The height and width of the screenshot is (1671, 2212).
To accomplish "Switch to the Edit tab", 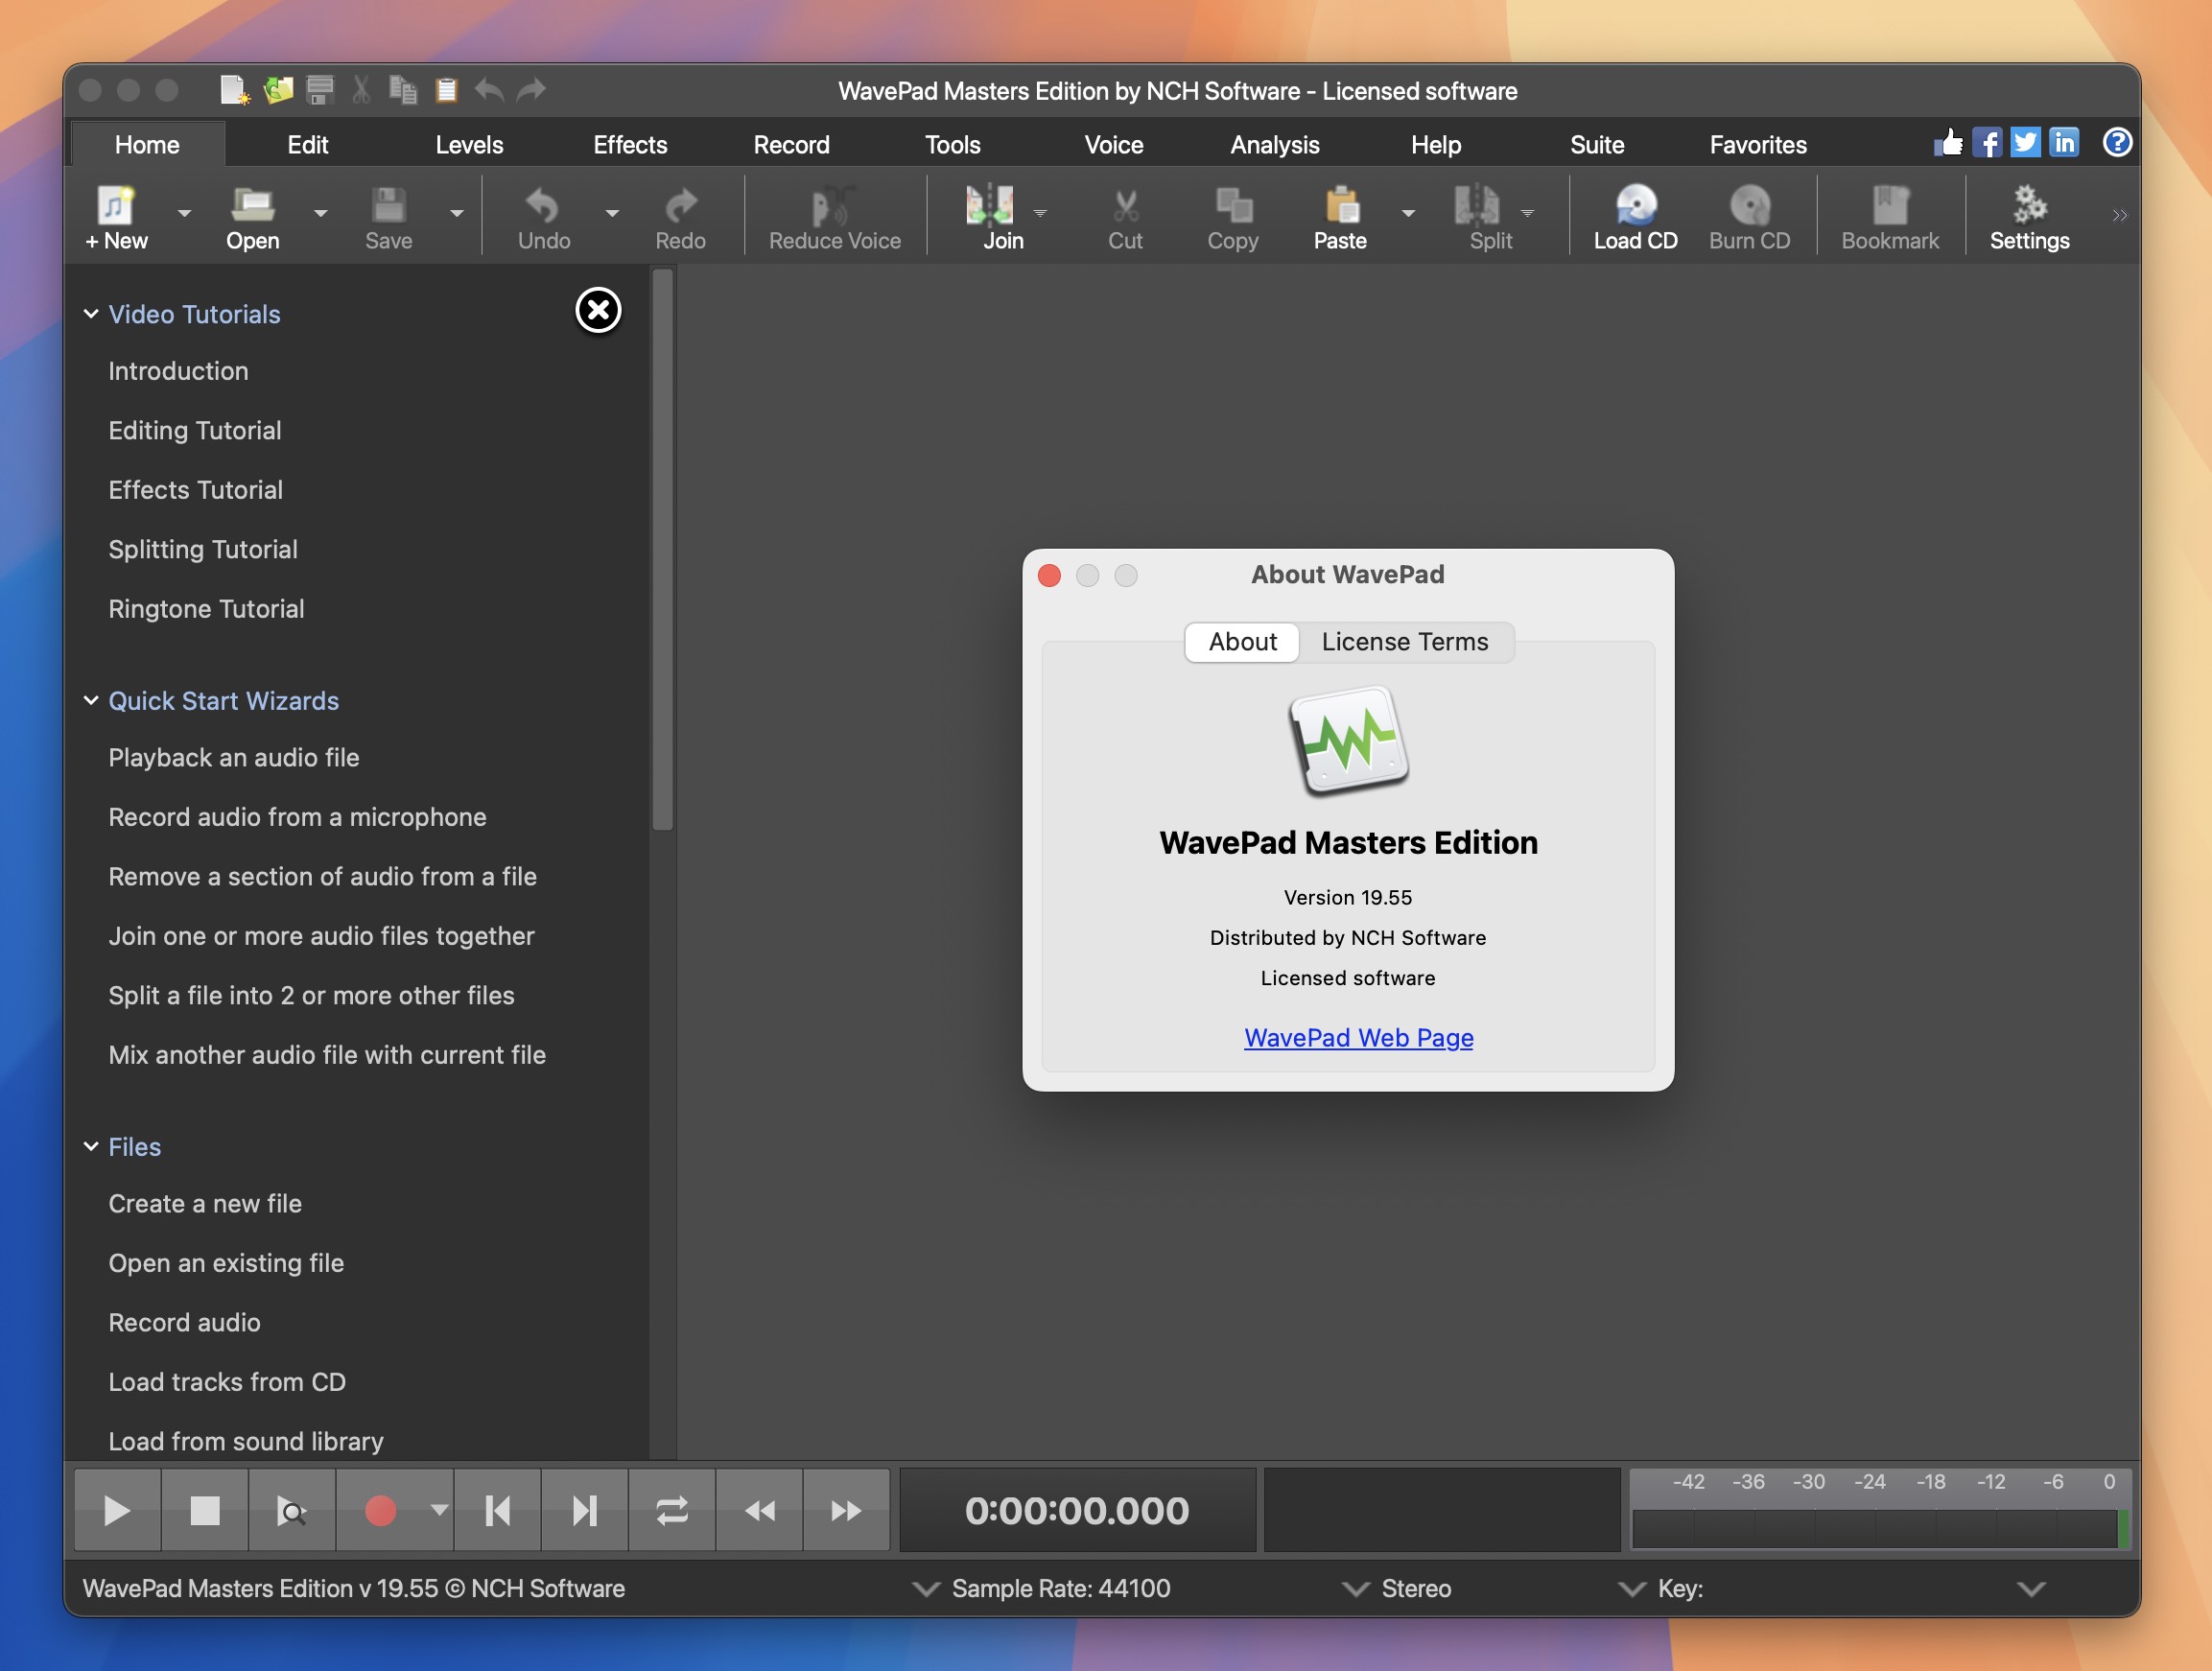I will coord(307,144).
